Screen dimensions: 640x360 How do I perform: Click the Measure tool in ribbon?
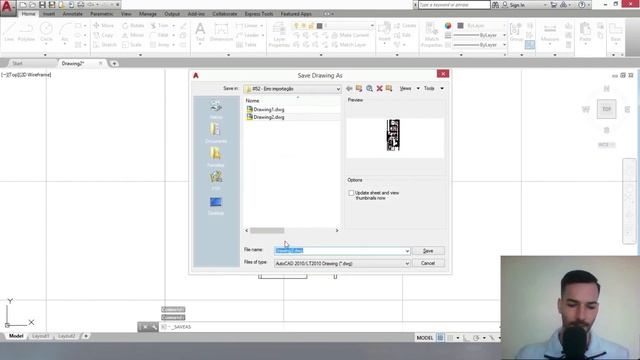(x=550, y=32)
